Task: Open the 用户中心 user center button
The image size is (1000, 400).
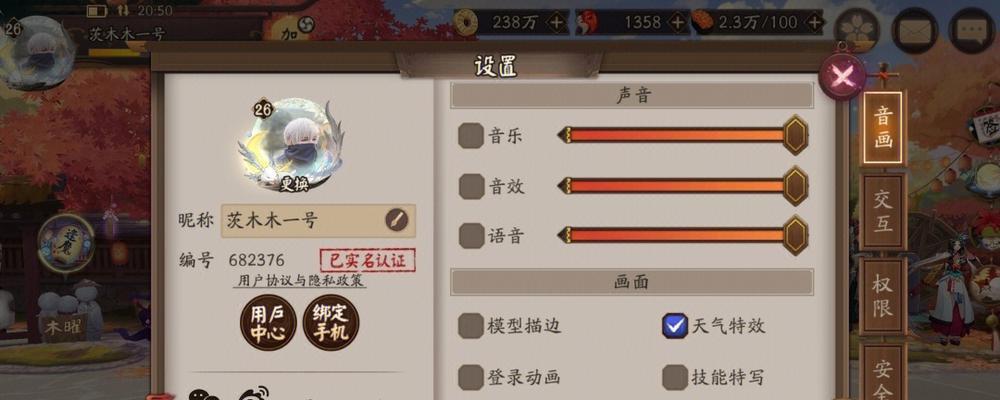Action: click(x=268, y=323)
